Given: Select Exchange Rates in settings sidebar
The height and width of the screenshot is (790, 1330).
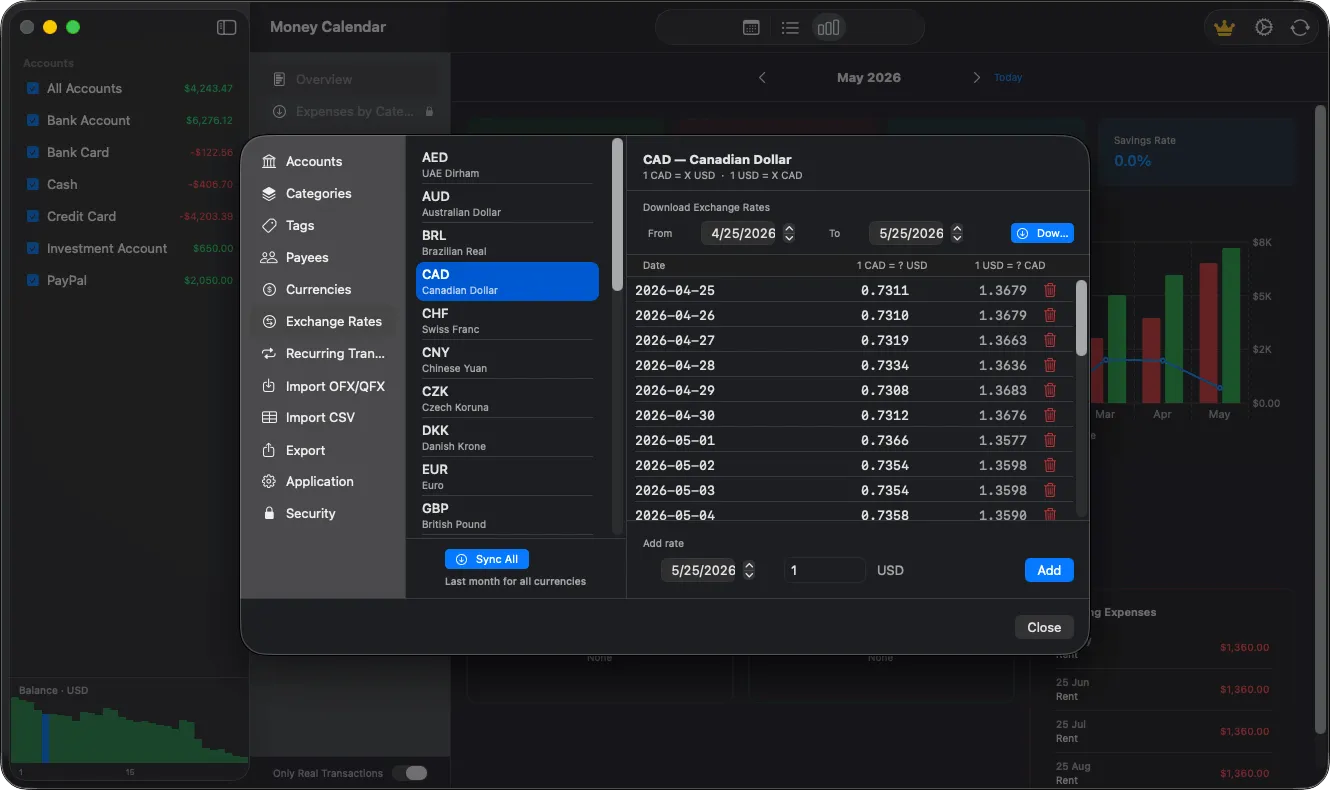Looking at the screenshot, I should pyautogui.click(x=321, y=321).
